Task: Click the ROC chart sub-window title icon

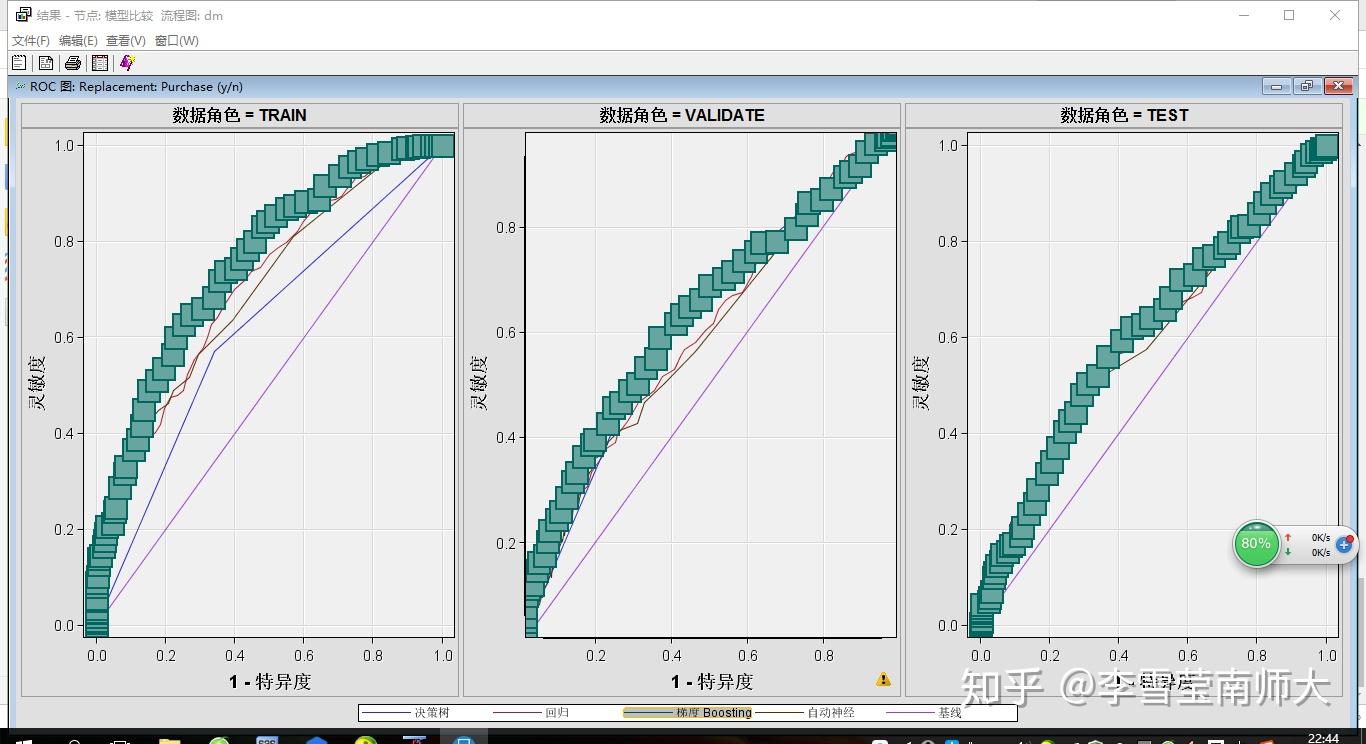Action: 20,86
